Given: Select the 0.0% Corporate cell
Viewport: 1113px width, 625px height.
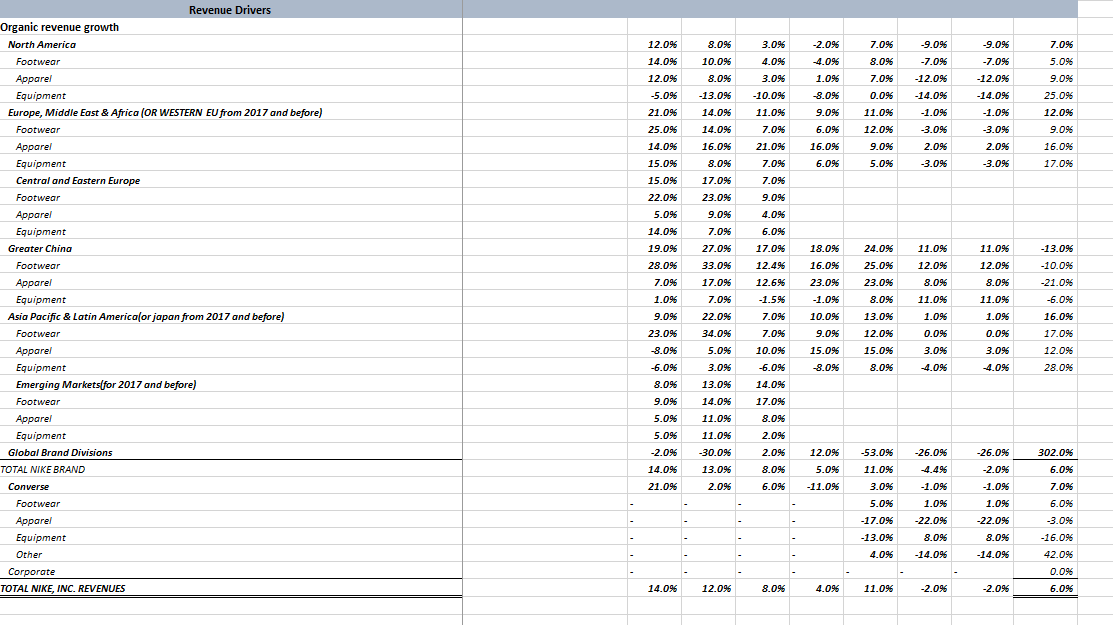Looking at the screenshot, I should point(1046,572).
